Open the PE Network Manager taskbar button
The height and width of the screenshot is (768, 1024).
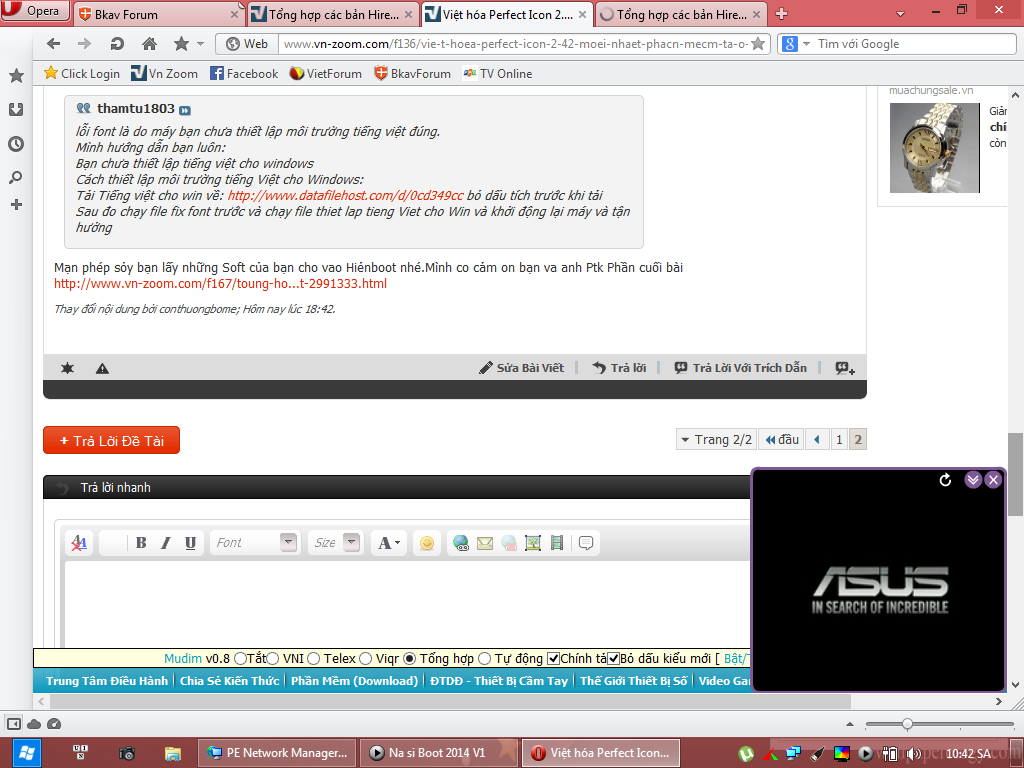pyautogui.click(x=277, y=753)
